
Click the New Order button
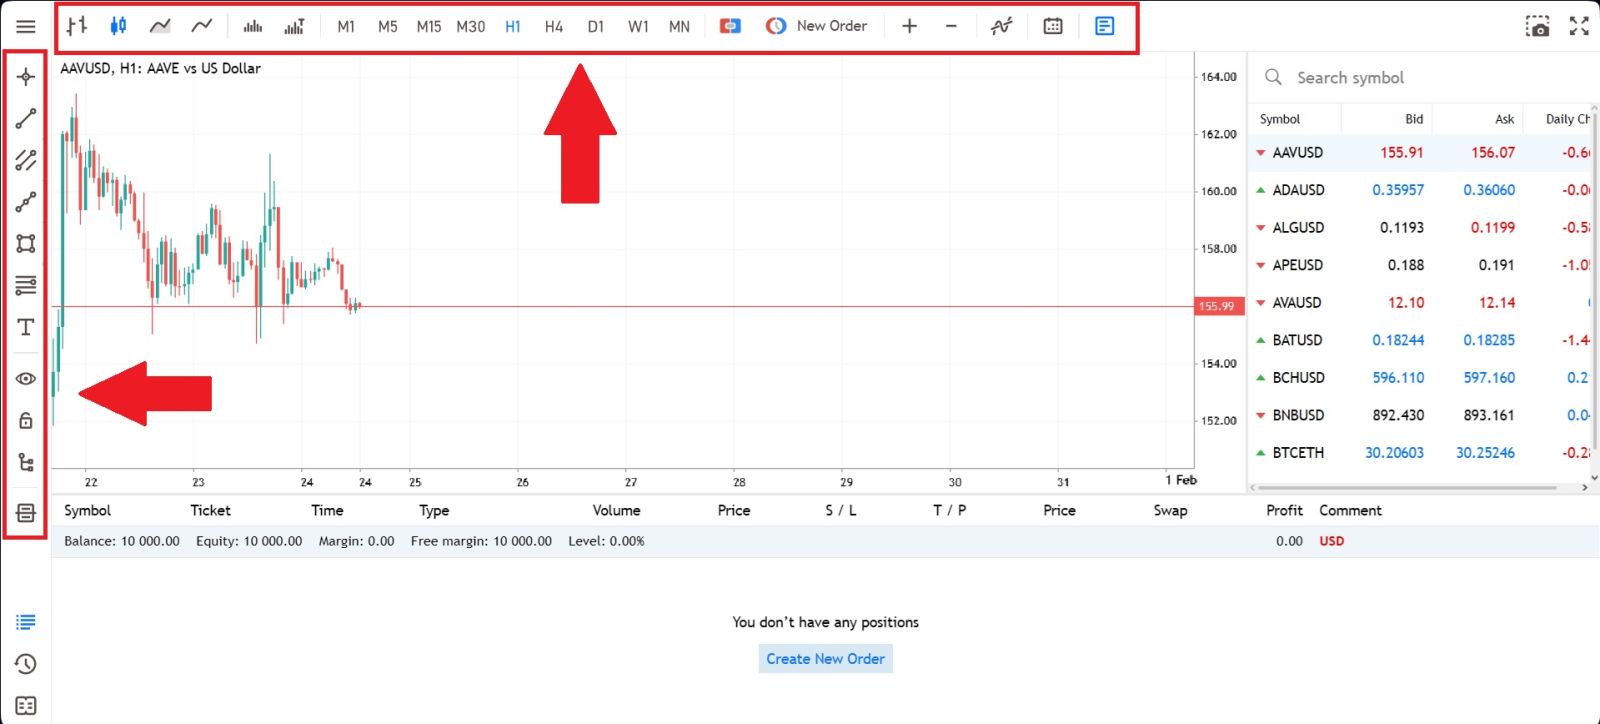pos(817,26)
